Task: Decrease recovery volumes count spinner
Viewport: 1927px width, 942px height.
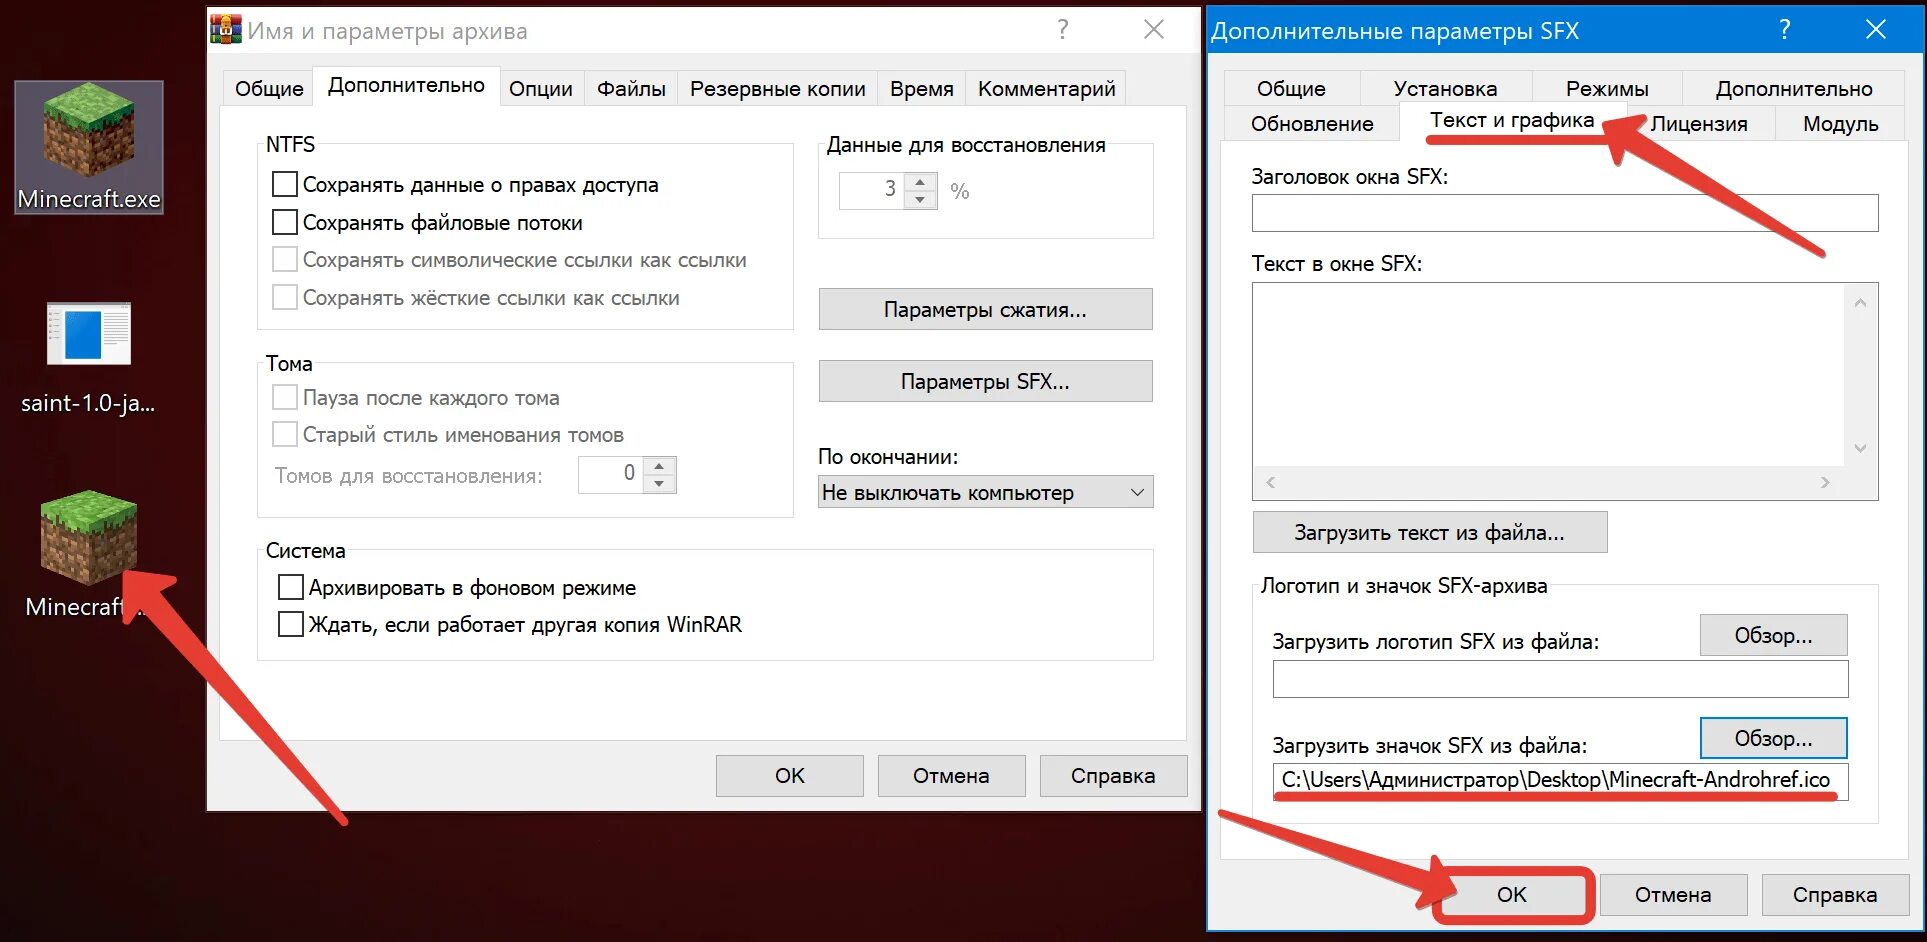Action: pyautogui.click(x=659, y=484)
